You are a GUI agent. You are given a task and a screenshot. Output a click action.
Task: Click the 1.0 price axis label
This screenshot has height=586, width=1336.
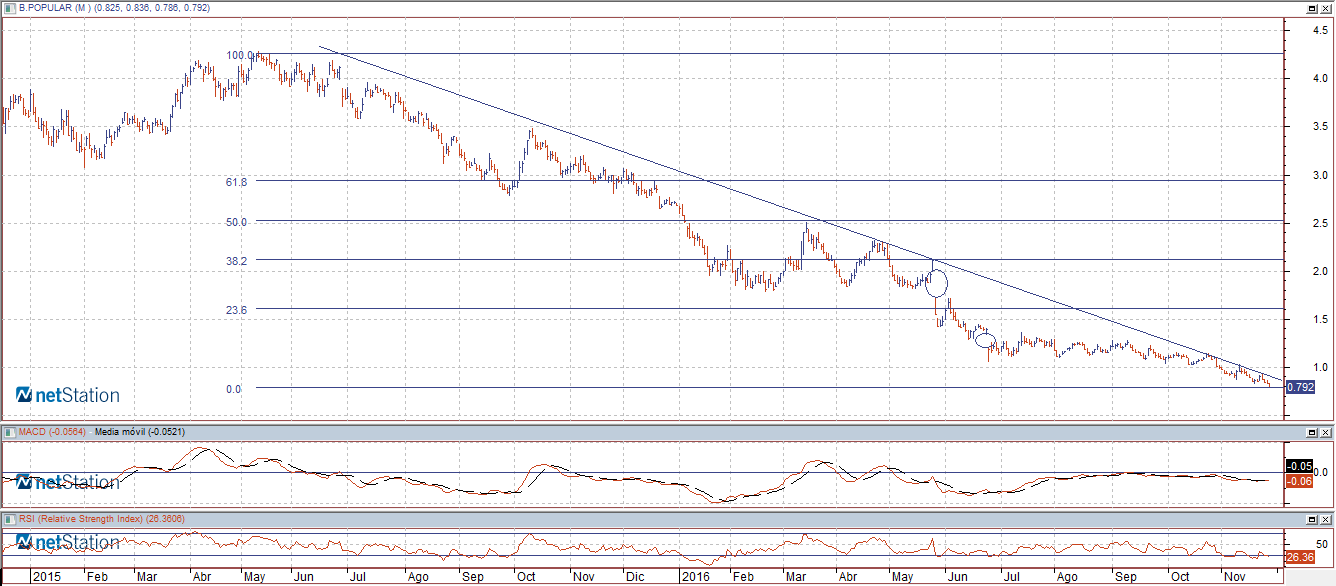[1320, 367]
